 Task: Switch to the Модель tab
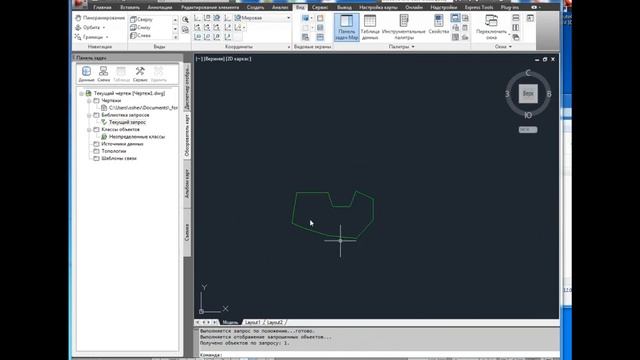[x=230, y=322]
